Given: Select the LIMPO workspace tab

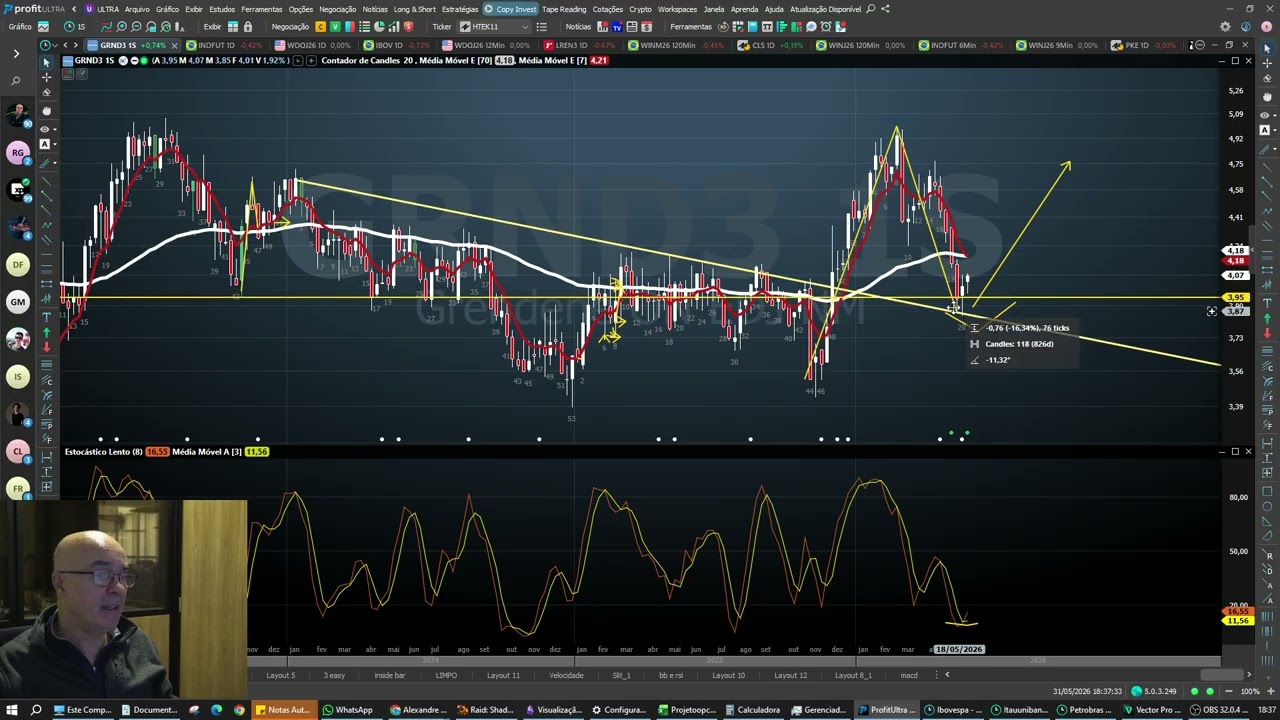Looking at the screenshot, I should click(446, 675).
